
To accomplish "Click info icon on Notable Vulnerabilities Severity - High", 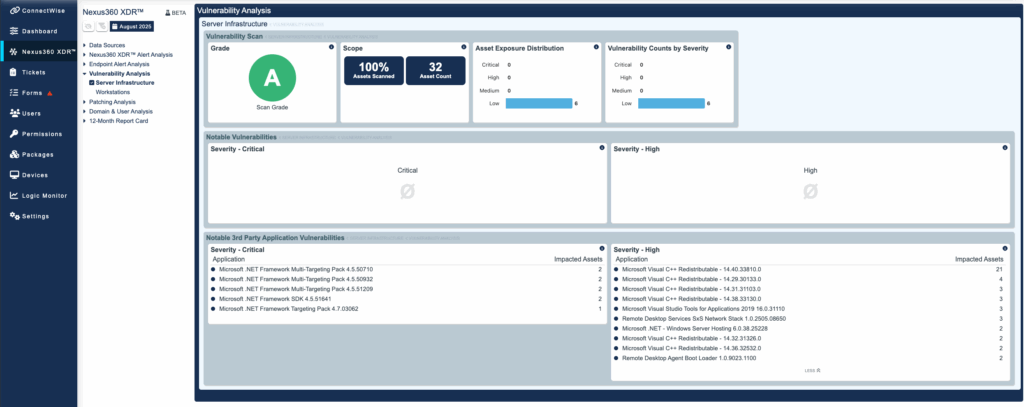I will 1004,148.
